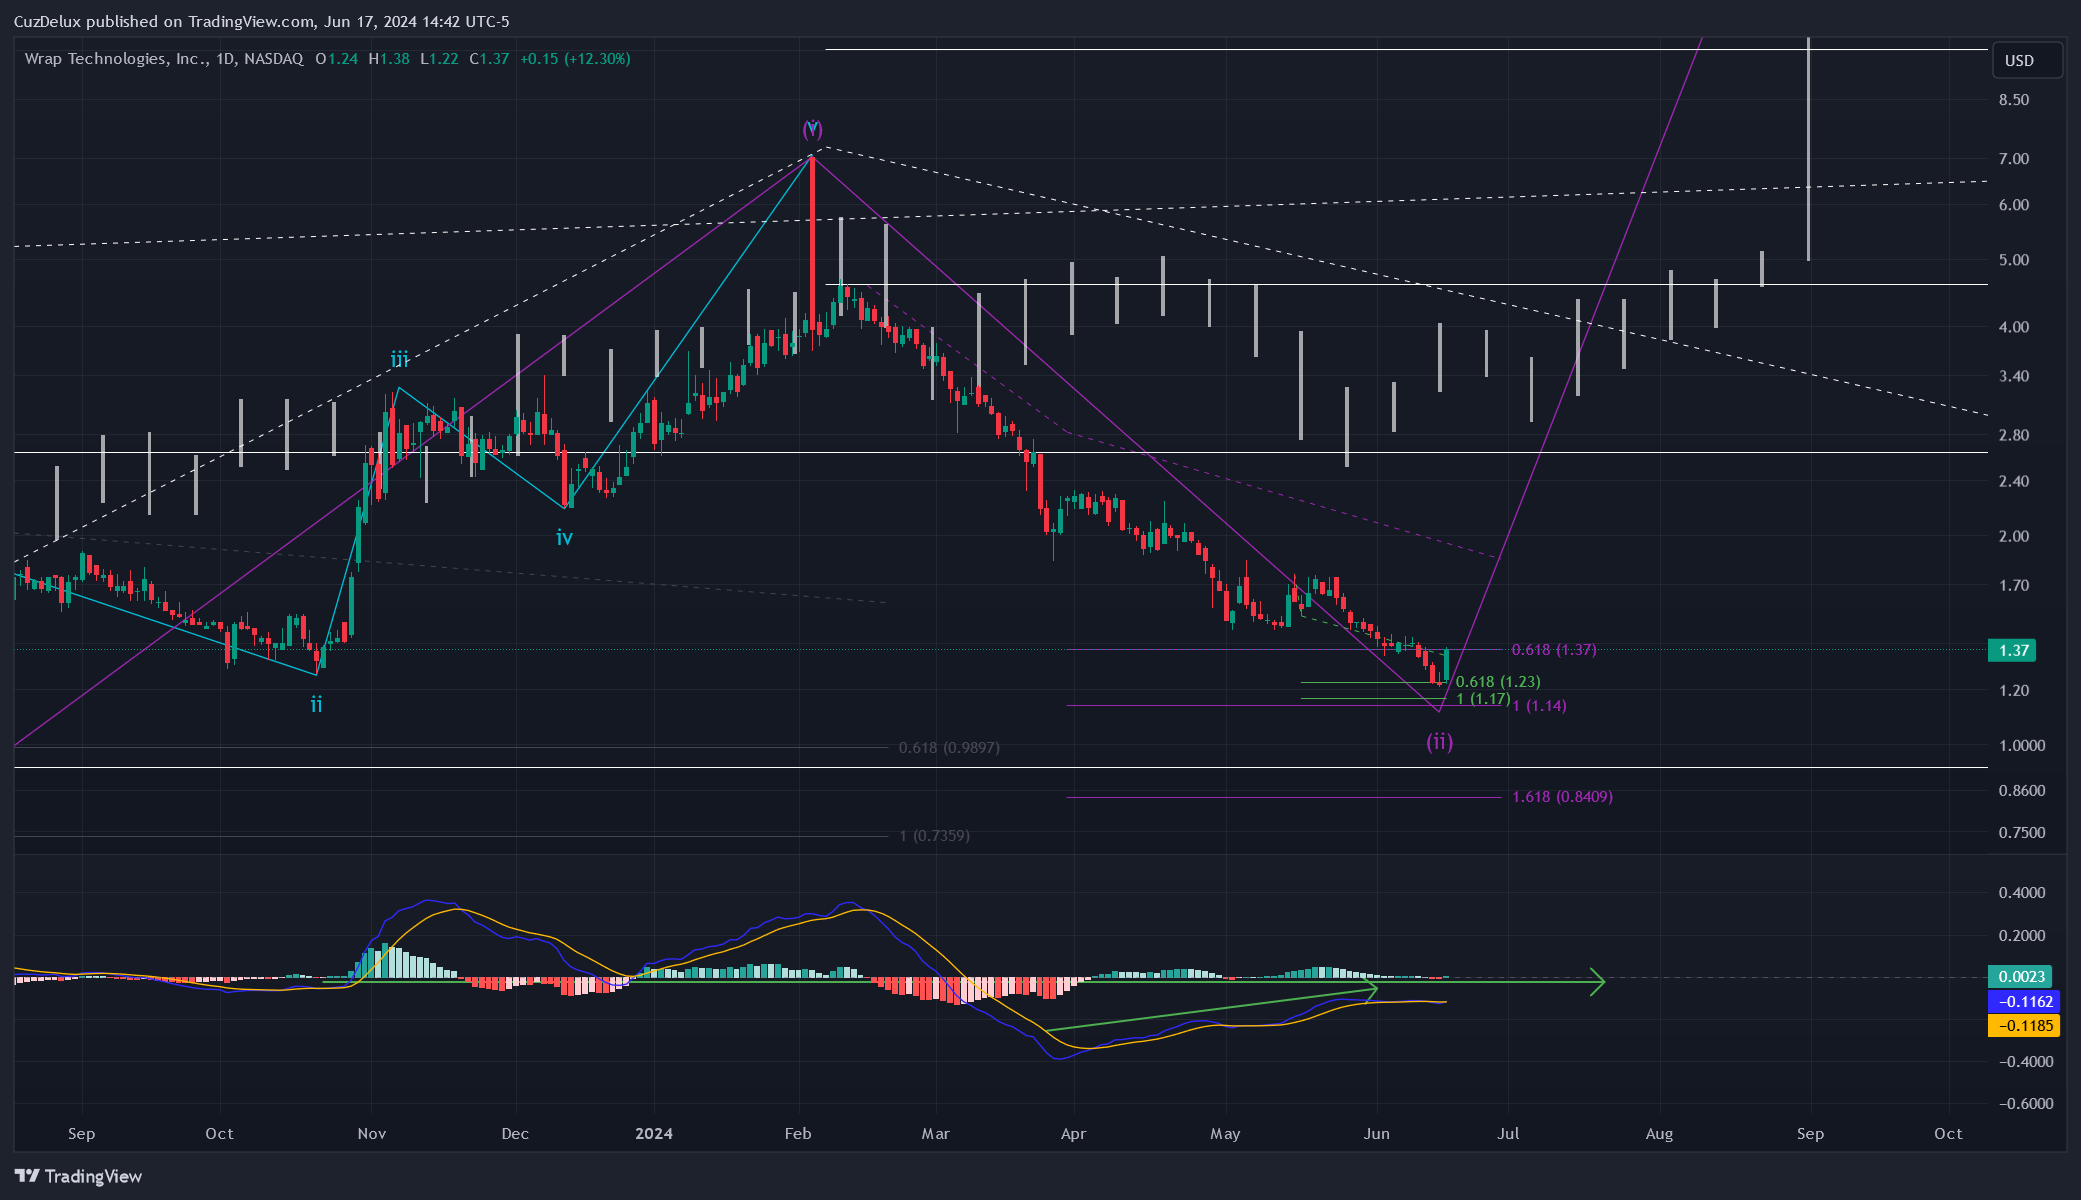Click the high value H1.38

coord(389,59)
